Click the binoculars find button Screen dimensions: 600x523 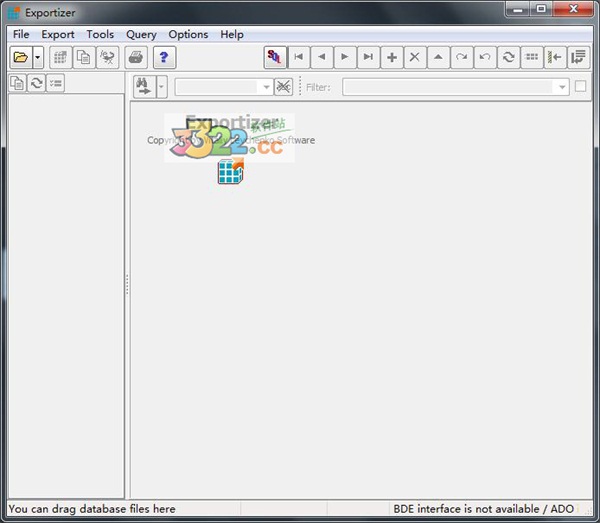pyautogui.click(x=144, y=87)
